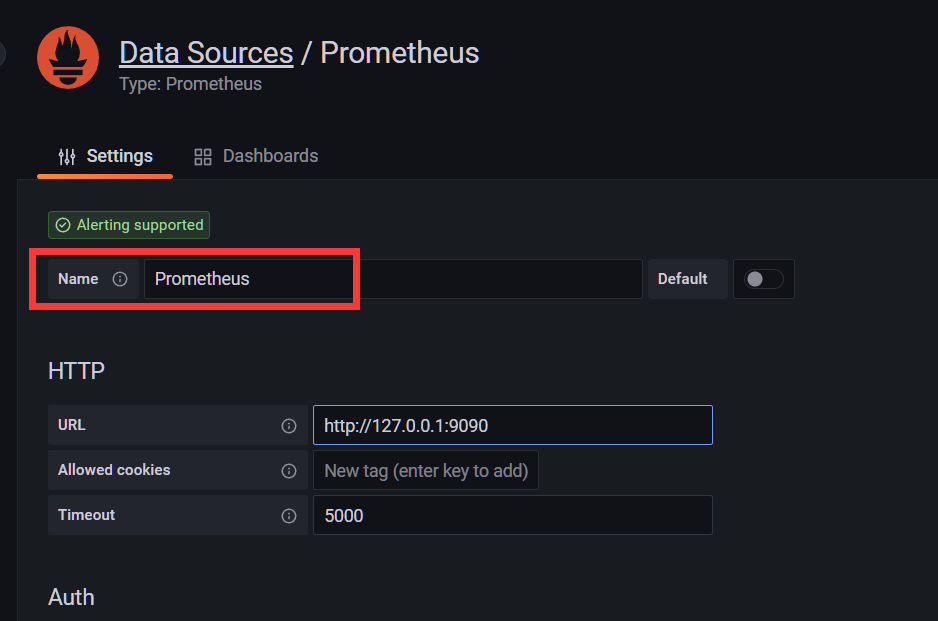The height and width of the screenshot is (621, 938).
Task: Open the Settings tab
Action: click(105, 157)
